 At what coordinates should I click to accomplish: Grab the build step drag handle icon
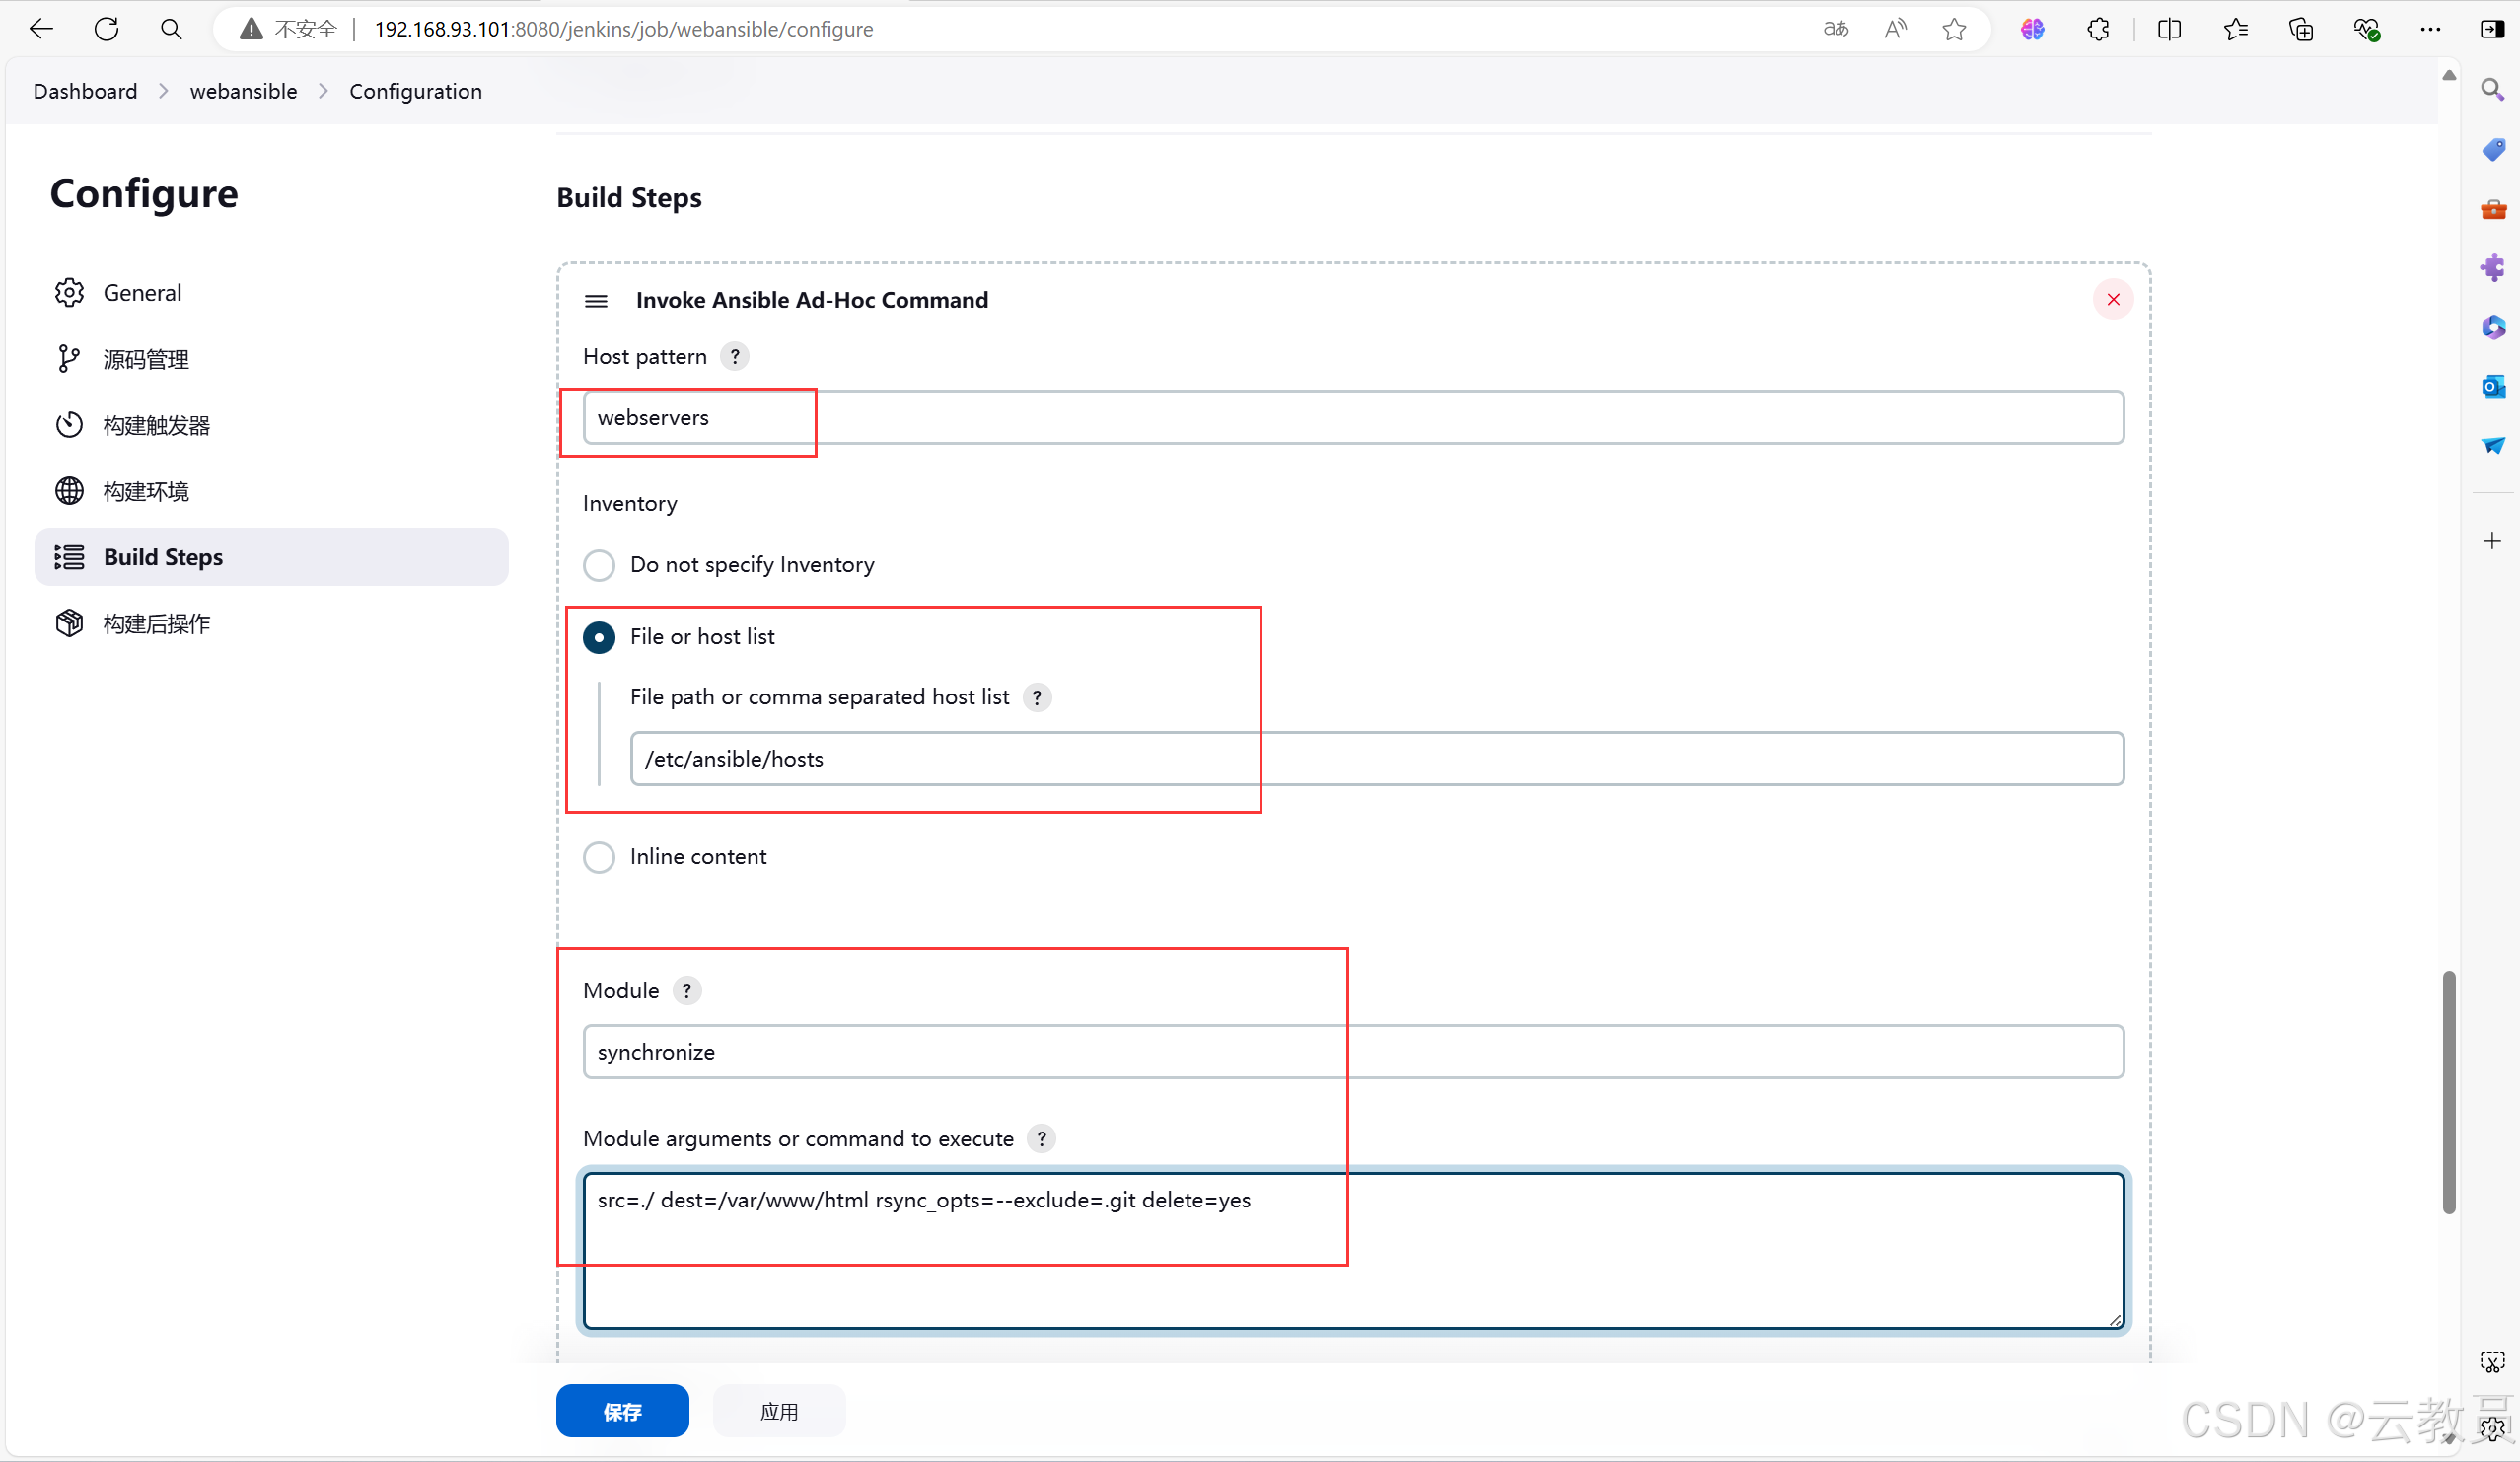(596, 301)
